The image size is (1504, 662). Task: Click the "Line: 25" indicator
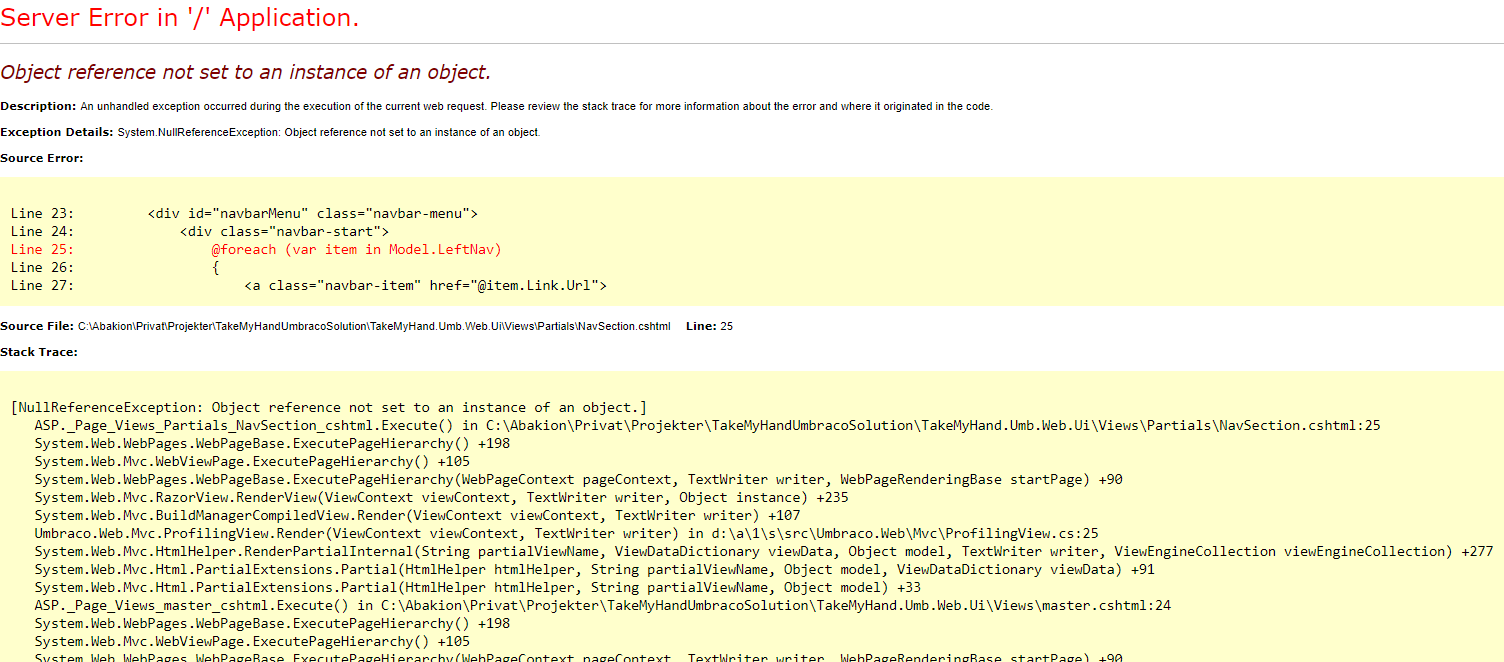tap(709, 327)
